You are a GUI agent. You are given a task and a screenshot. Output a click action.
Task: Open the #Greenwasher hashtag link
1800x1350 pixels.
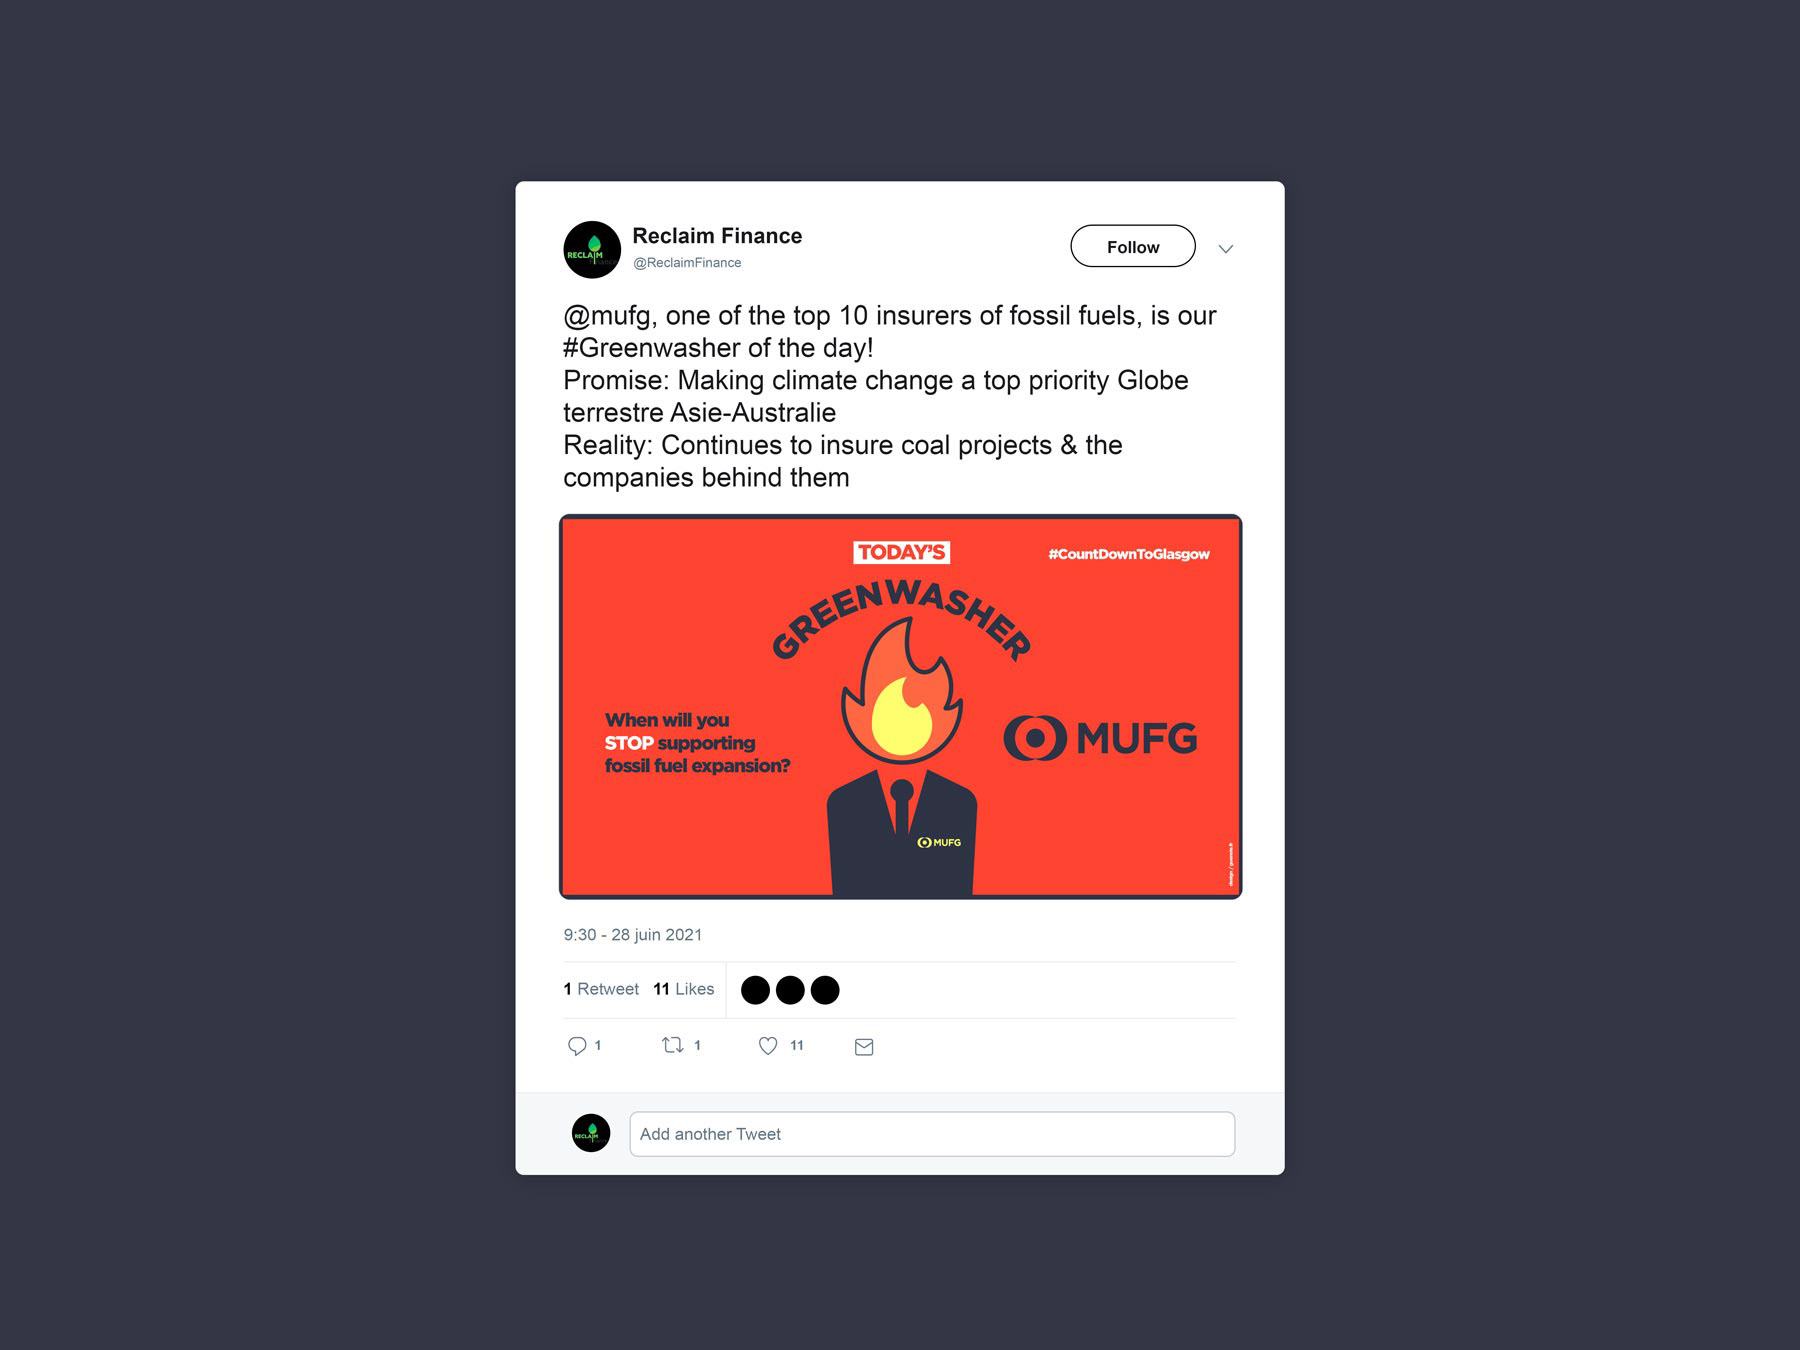click(x=652, y=348)
